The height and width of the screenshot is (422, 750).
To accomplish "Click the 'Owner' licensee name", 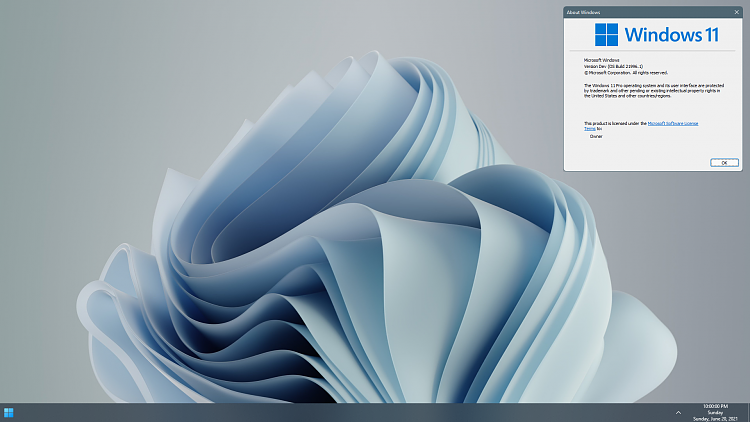I will pyautogui.click(x=596, y=136).
